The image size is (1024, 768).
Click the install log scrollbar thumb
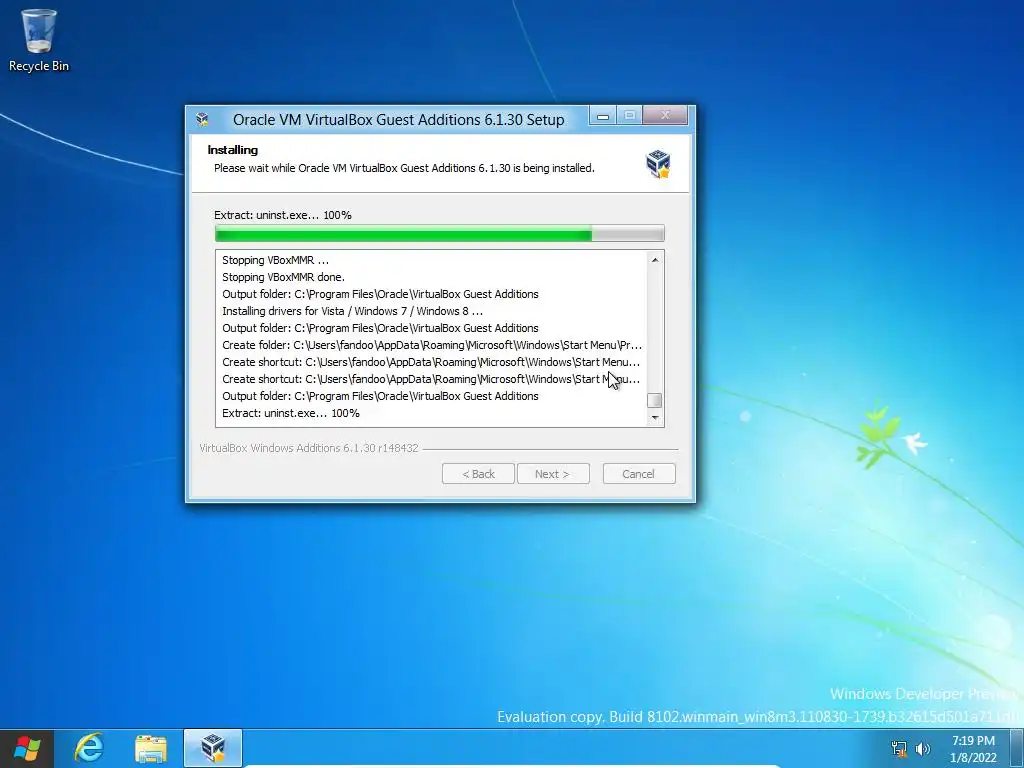click(654, 400)
